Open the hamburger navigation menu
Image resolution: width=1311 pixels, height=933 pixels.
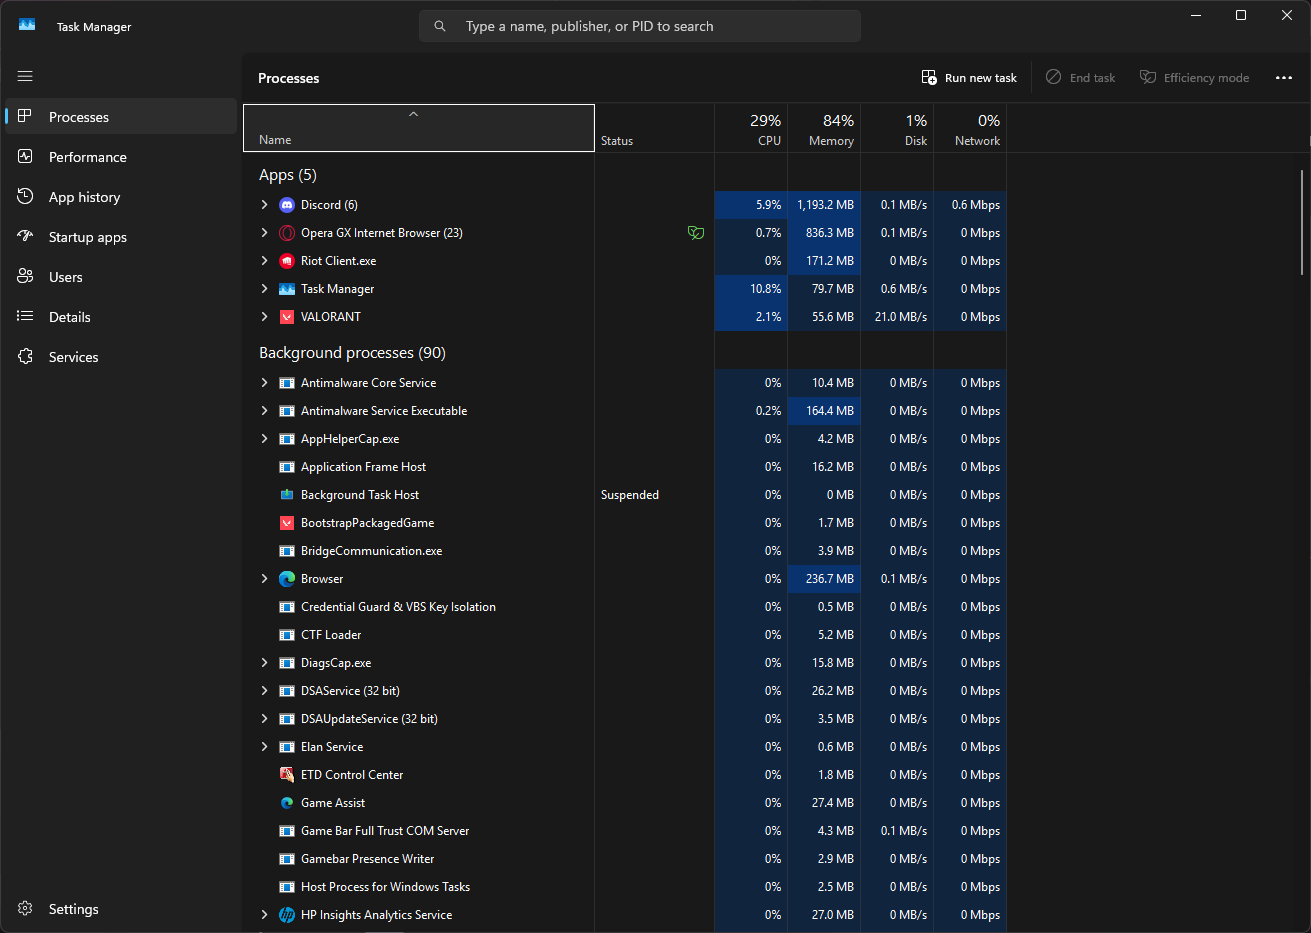[x=25, y=76]
